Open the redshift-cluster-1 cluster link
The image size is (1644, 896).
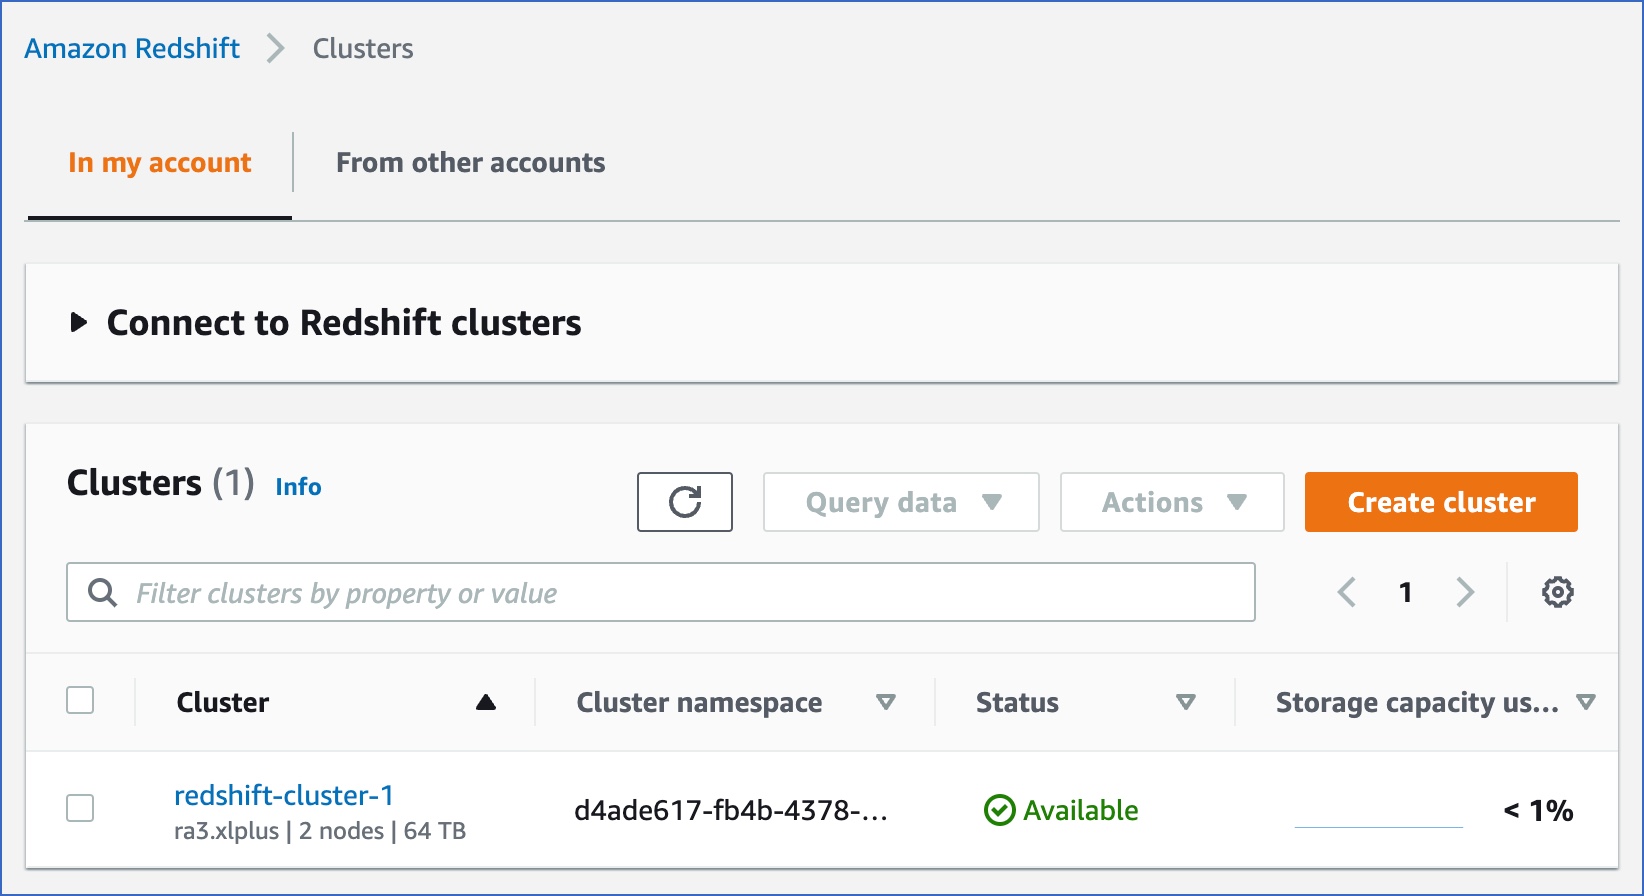[x=284, y=795]
